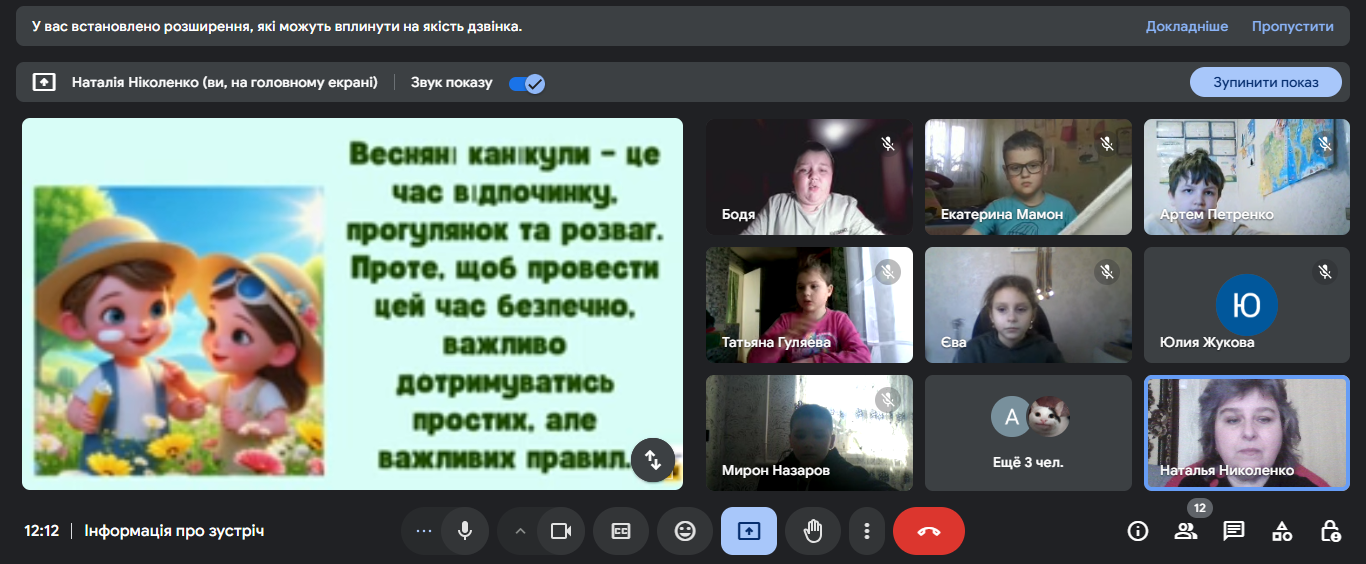The image size is (1366, 564).
Task: Select Мирон Назаров's video tile
Action: (x=809, y=433)
